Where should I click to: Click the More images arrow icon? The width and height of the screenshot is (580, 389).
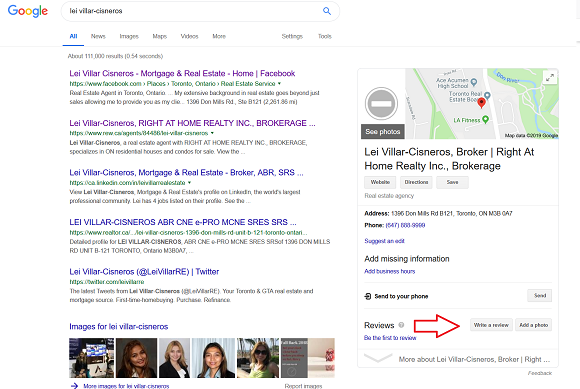pos(74,386)
